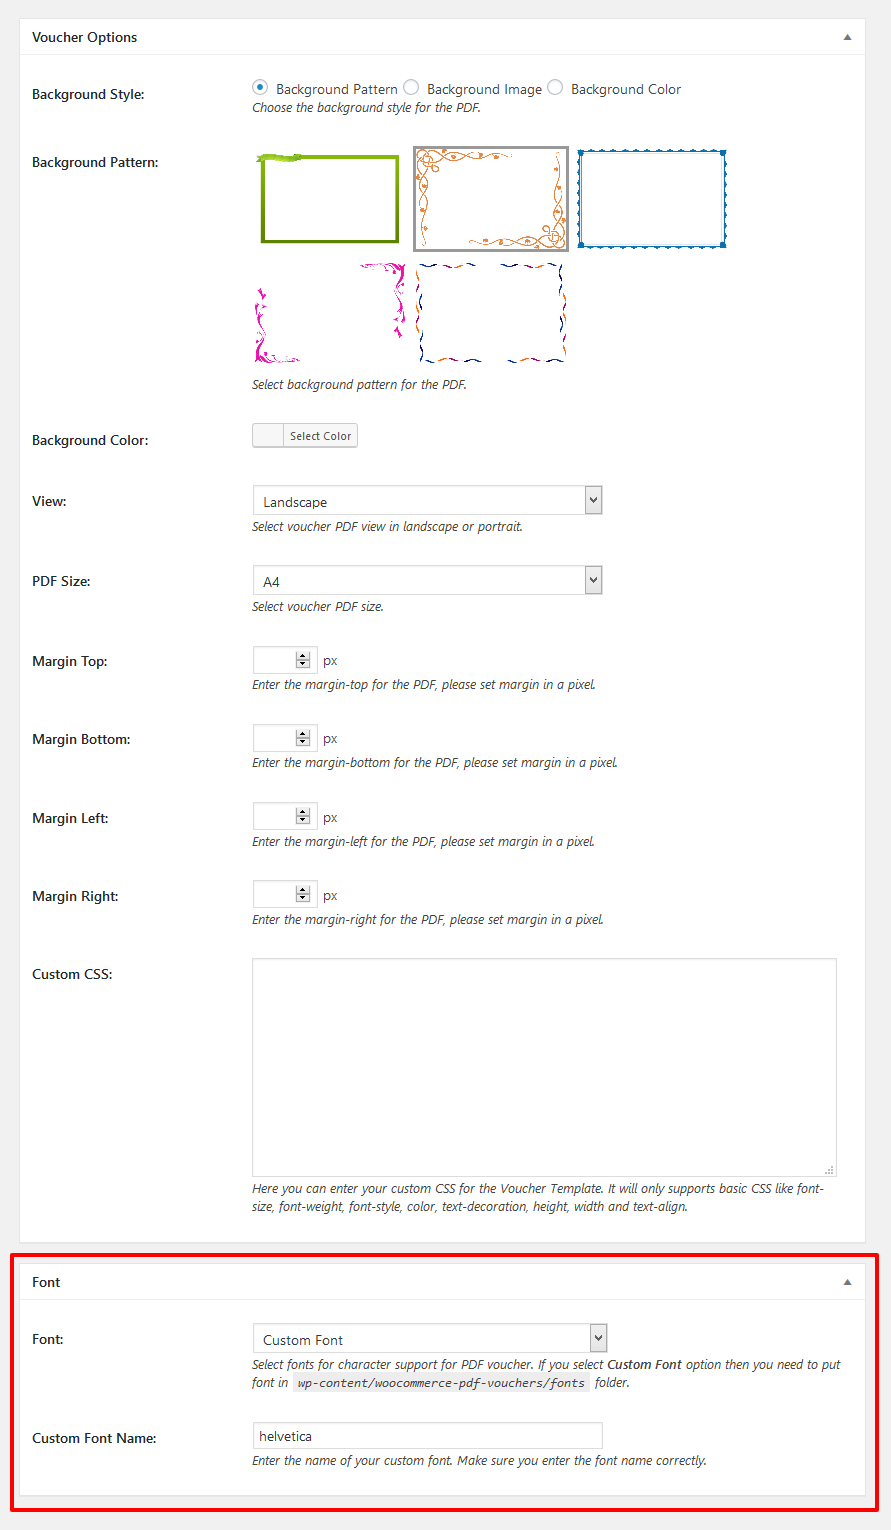Choose the Background Image radio option

click(411, 88)
